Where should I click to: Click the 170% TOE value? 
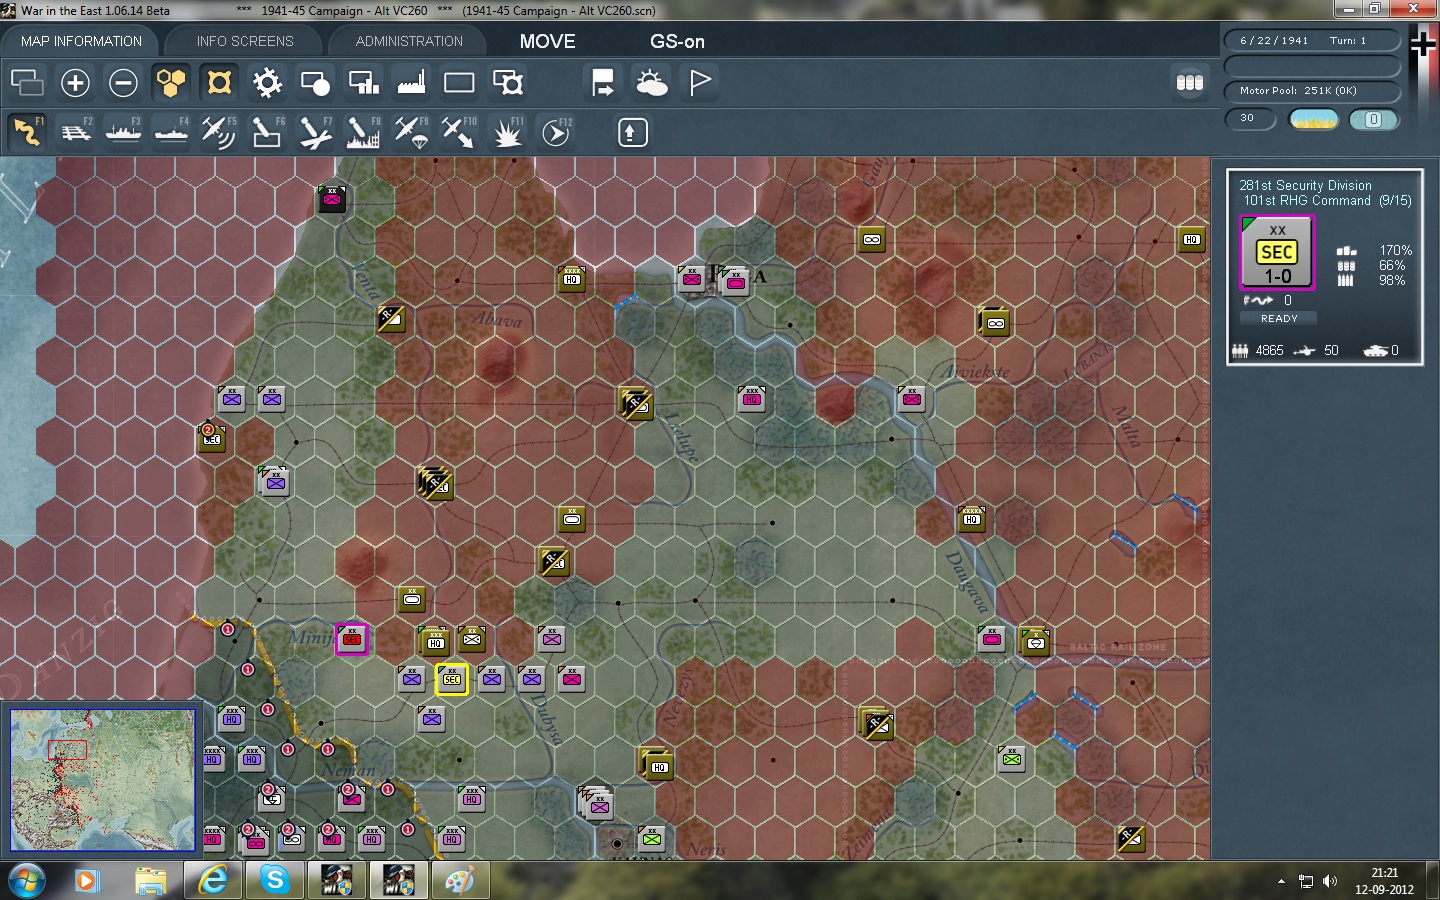coord(1395,250)
